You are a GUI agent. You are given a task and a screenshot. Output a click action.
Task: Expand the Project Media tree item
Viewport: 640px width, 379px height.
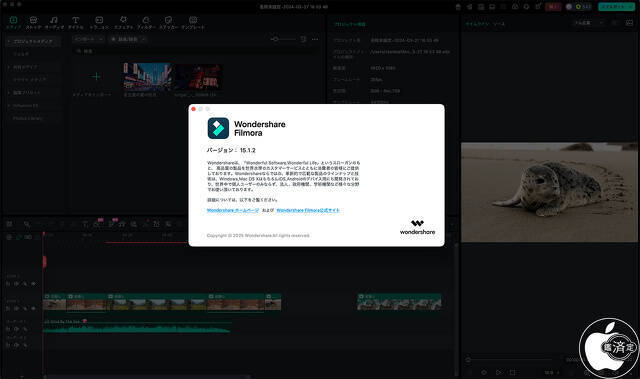click(x=33, y=41)
